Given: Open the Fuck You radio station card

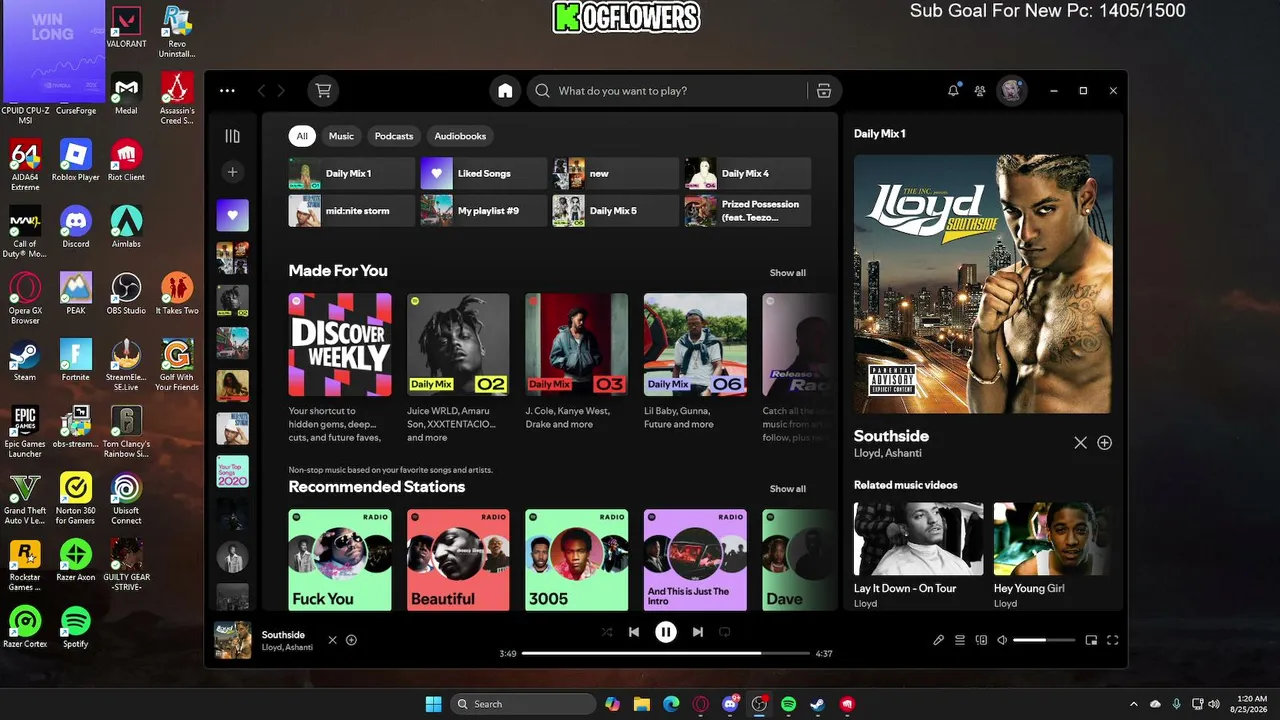Looking at the screenshot, I should coord(340,560).
